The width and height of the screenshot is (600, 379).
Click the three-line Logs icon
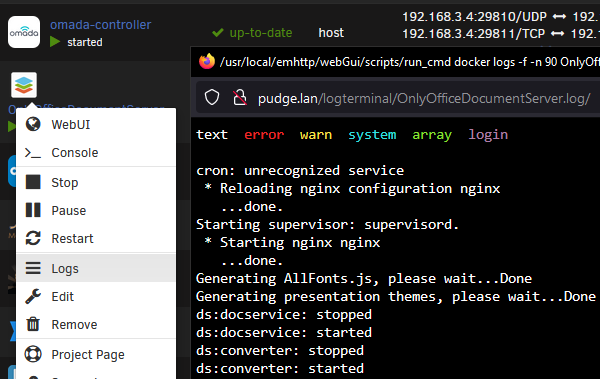[33, 268]
